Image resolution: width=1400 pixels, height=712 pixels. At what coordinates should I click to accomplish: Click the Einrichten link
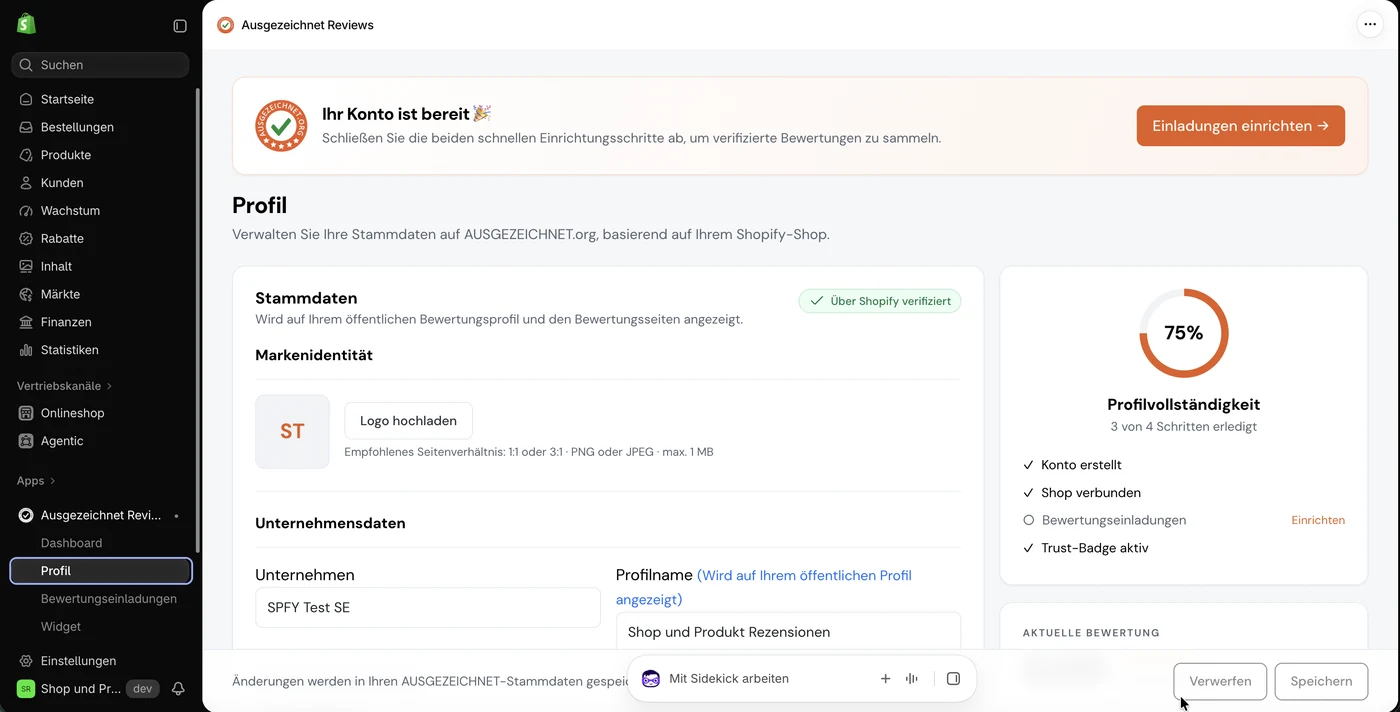(x=1318, y=520)
